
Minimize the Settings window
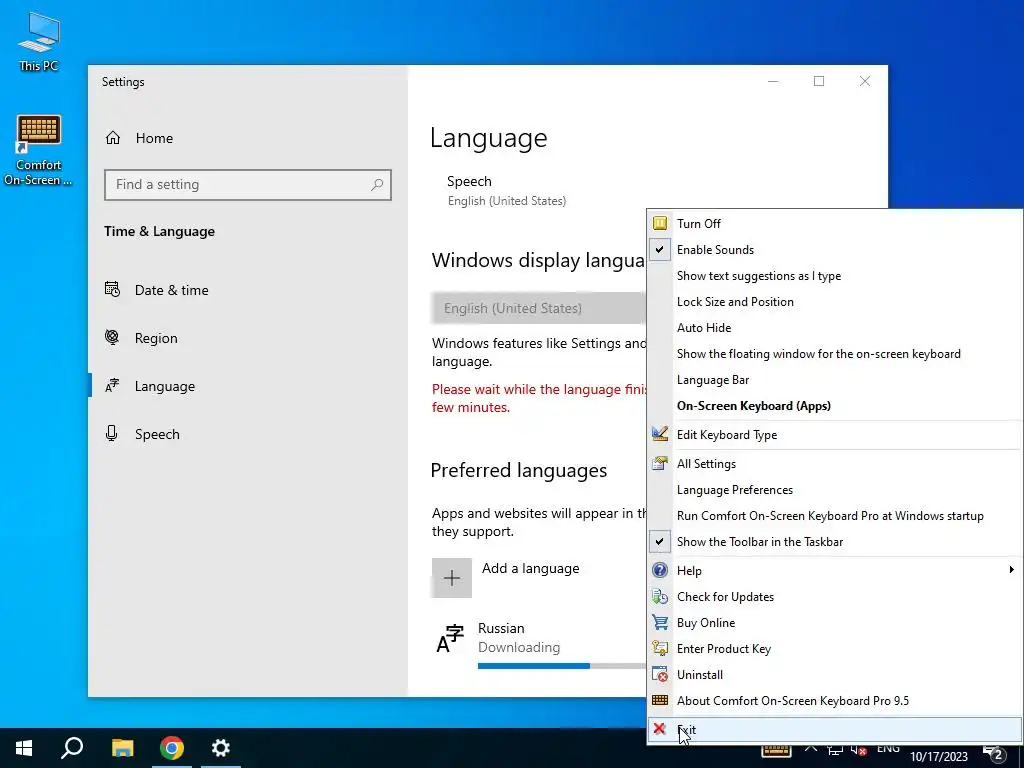[773, 81]
